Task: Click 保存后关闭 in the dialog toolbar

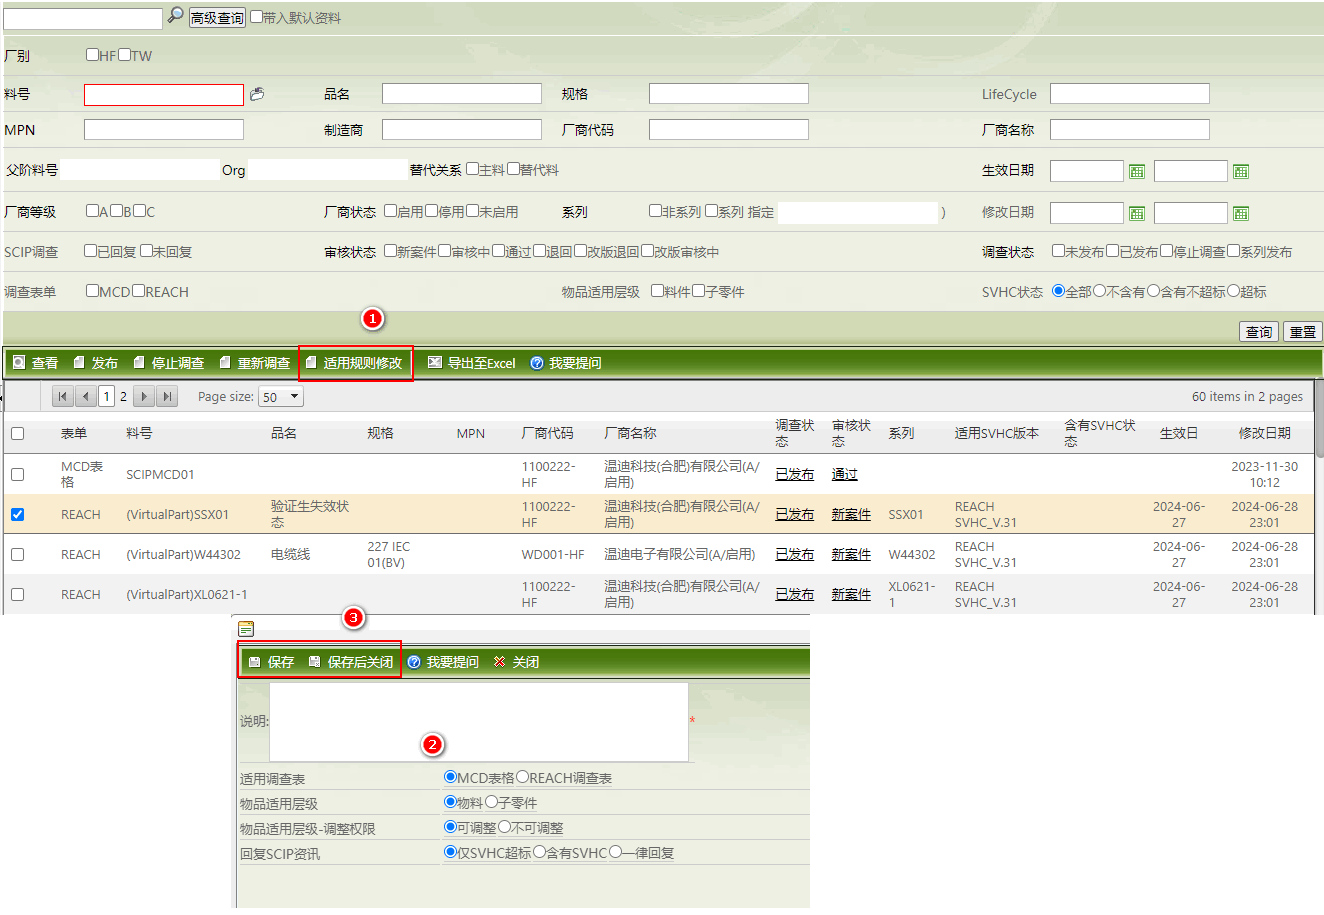Action: point(351,662)
